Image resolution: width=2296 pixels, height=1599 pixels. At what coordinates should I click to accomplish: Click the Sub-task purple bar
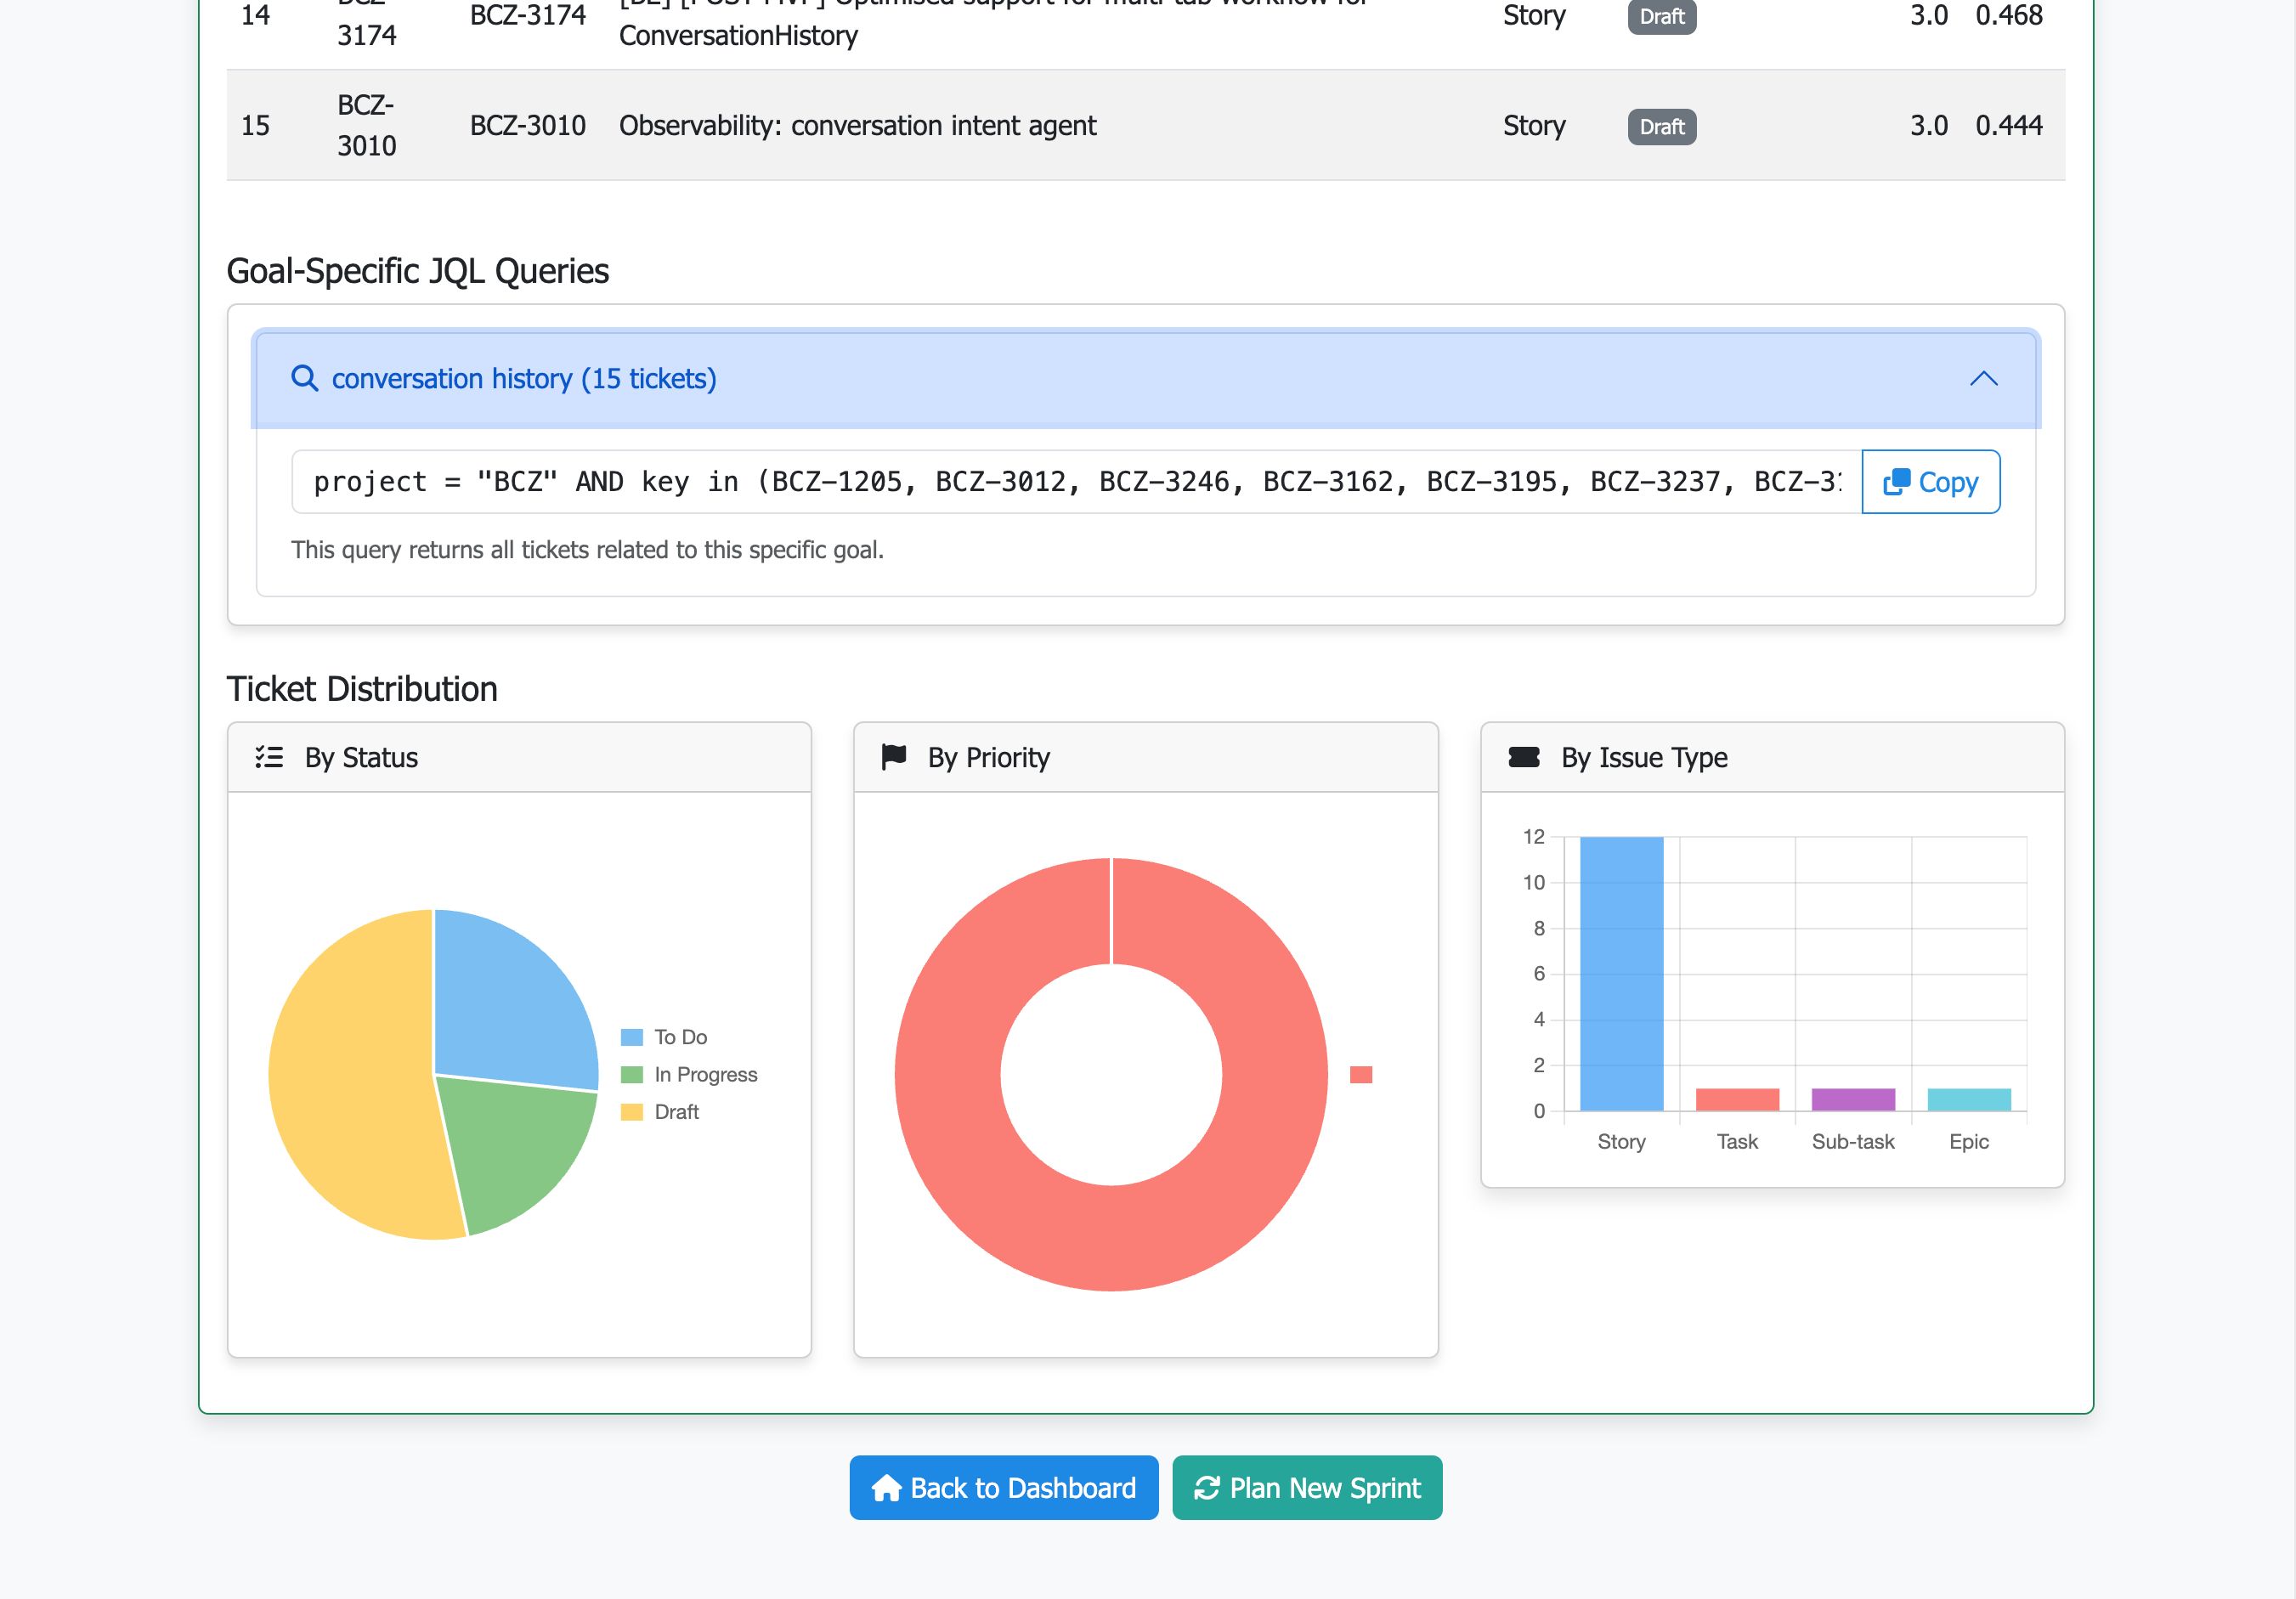coord(1853,1099)
